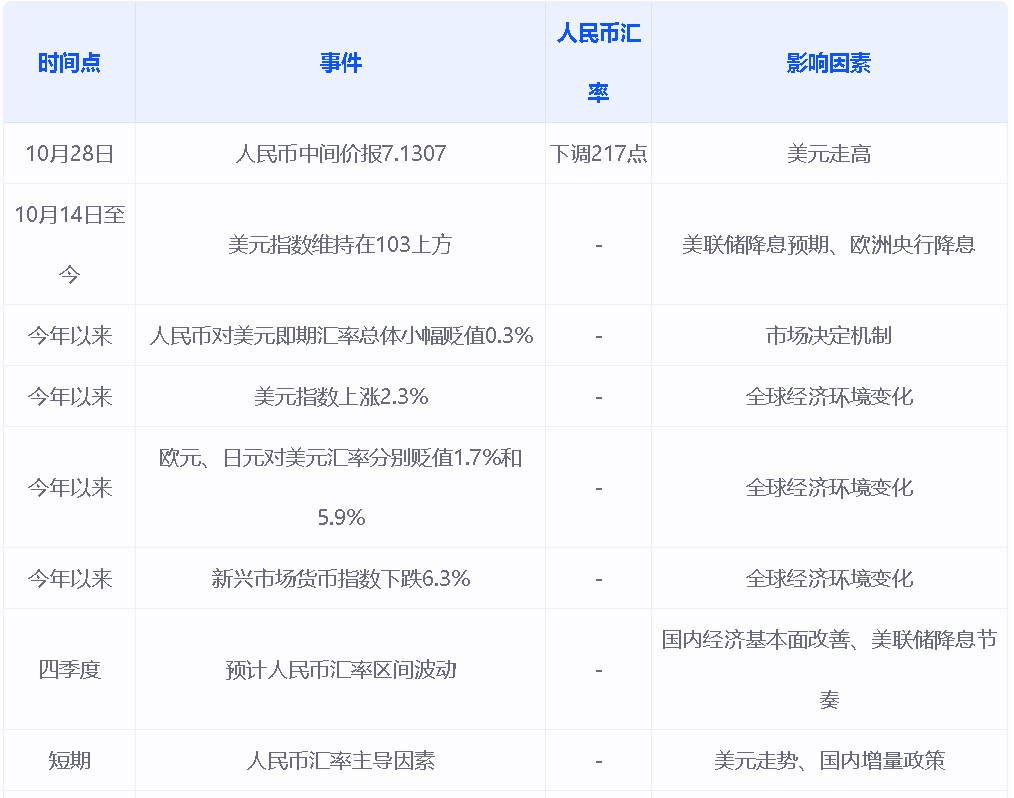Screen dimensions: 1014x798
Task: Select the 预计人民币汇率区间波动 event cell
Action: [x=340, y=670]
